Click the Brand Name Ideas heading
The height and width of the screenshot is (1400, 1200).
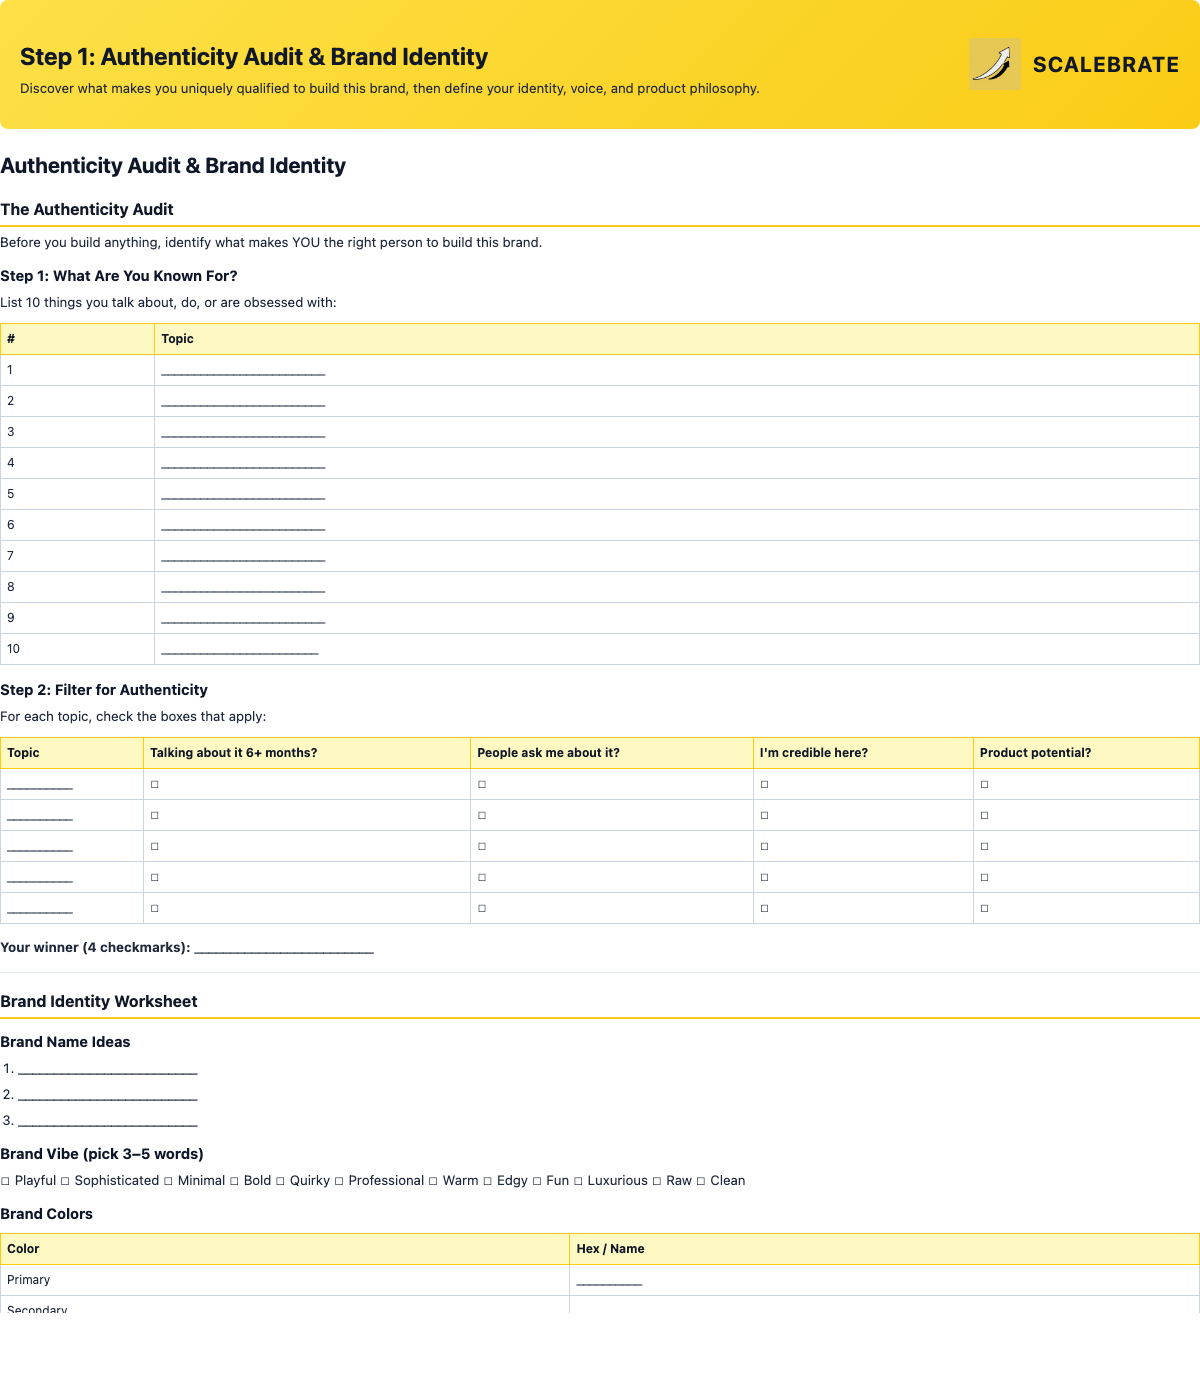pos(65,1042)
